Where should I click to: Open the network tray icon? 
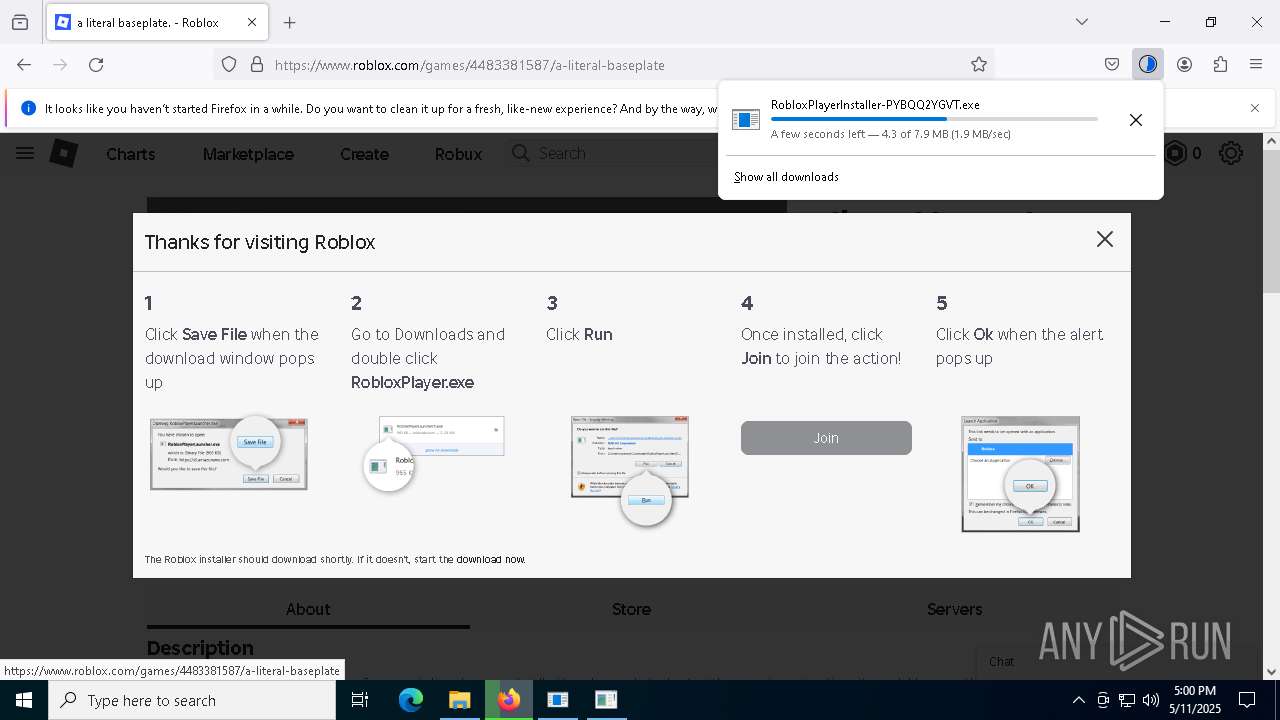1127,700
